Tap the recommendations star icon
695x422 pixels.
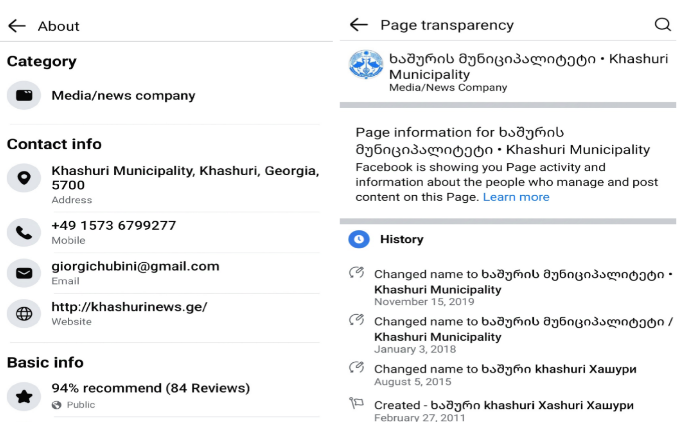click(x=24, y=395)
